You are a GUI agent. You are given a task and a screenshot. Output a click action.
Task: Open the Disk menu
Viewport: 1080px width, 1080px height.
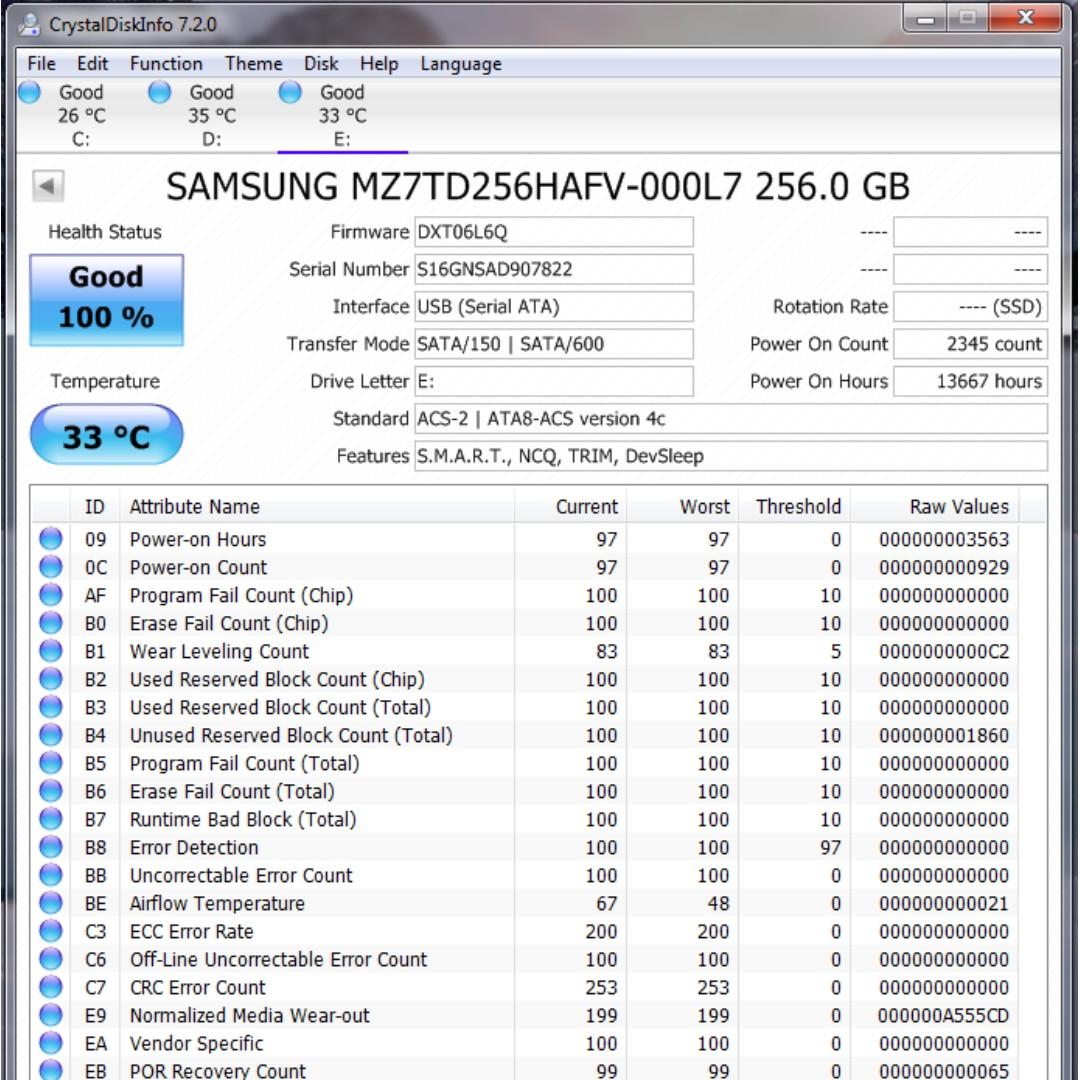[321, 64]
